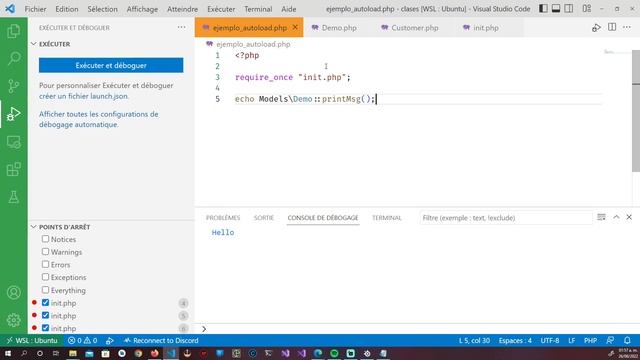
Task: Maximize the panel with chevron up
Action: 616,217
